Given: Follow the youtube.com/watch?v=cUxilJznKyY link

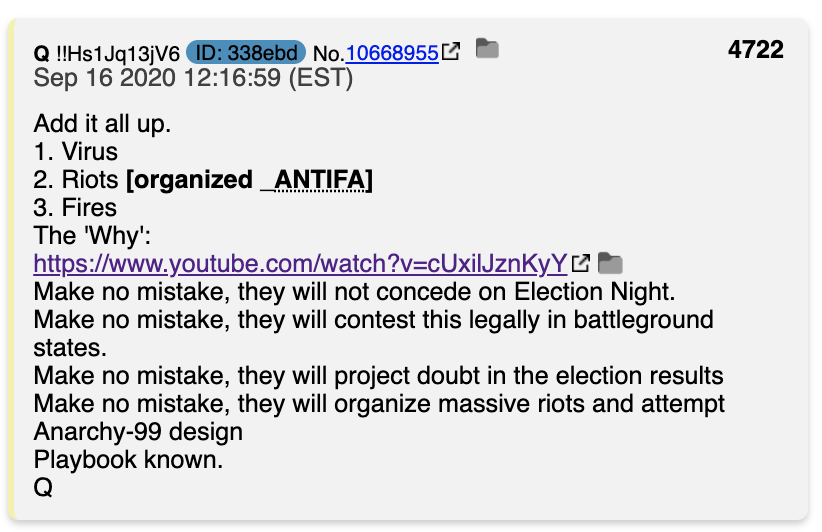Looking at the screenshot, I should tap(300, 263).
